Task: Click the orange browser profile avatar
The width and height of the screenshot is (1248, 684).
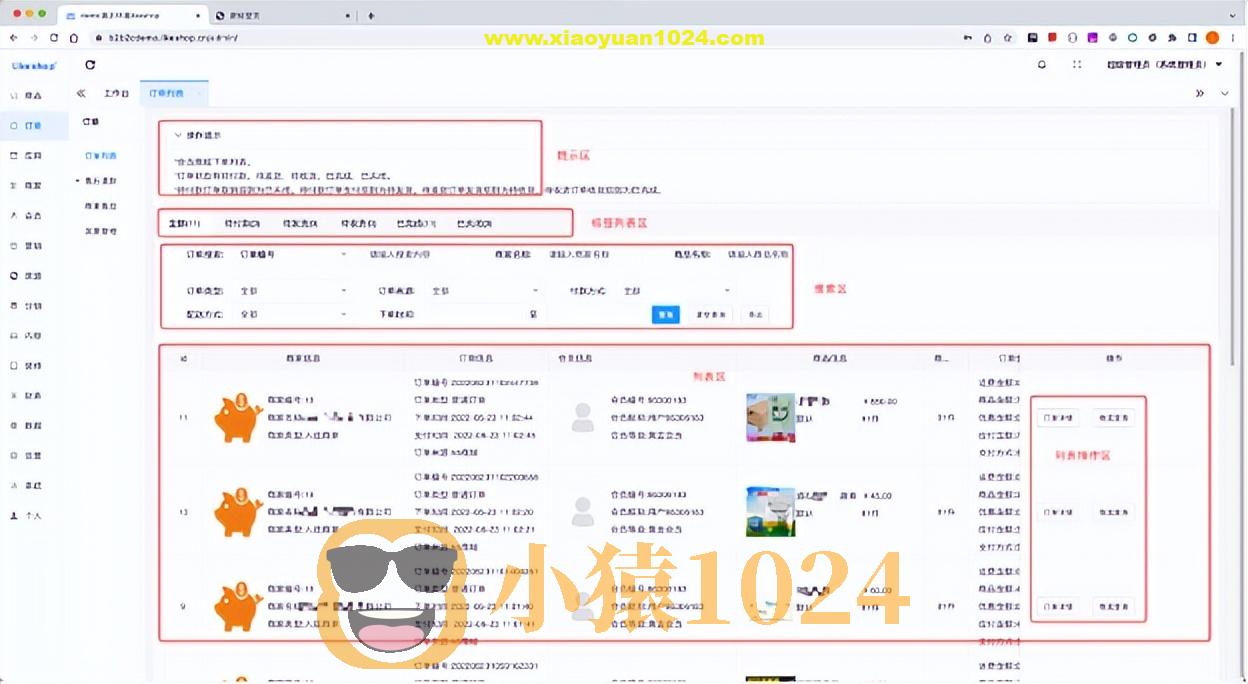Action: tap(1212, 38)
